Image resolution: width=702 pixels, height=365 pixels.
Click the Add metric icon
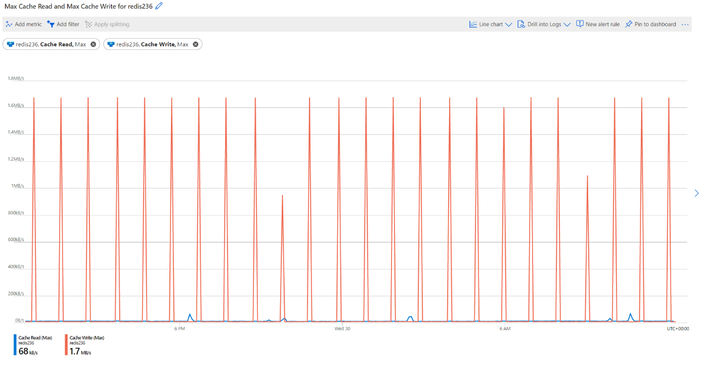(9, 24)
